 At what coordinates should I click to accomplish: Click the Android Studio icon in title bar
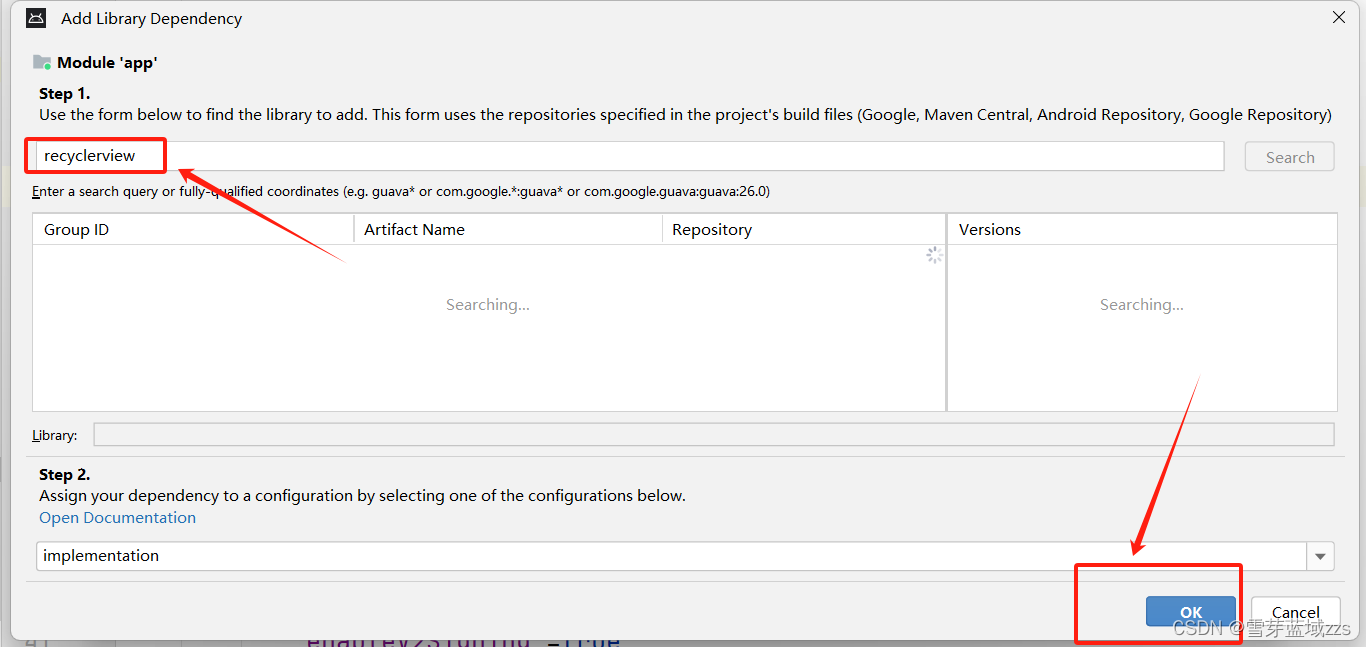point(36,18)
